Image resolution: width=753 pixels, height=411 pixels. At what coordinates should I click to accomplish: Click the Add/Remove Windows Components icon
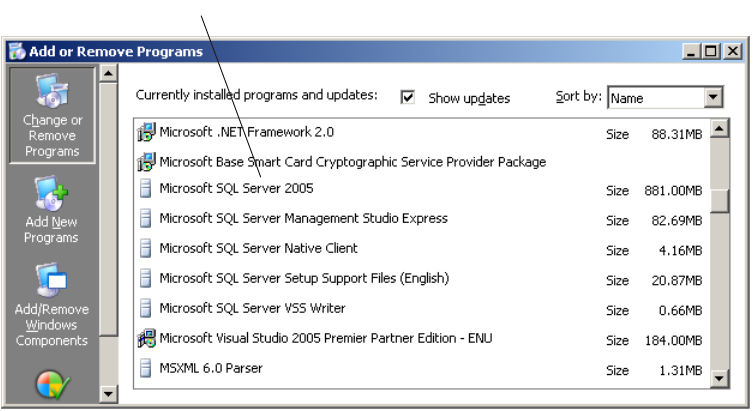tap(52, 282)
